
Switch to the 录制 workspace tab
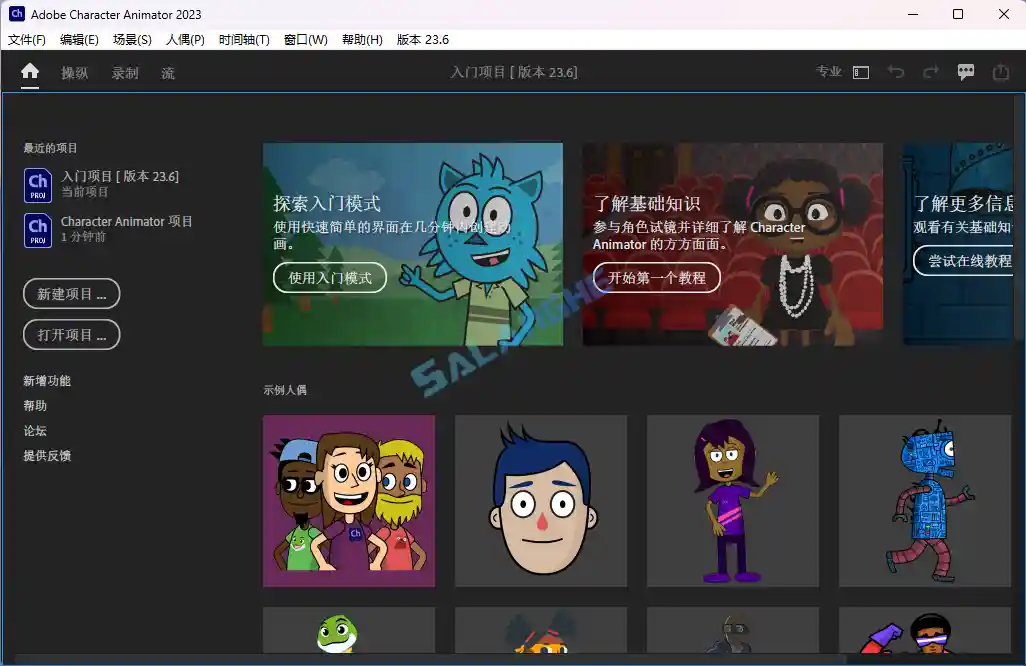click(x=125, y=73)
